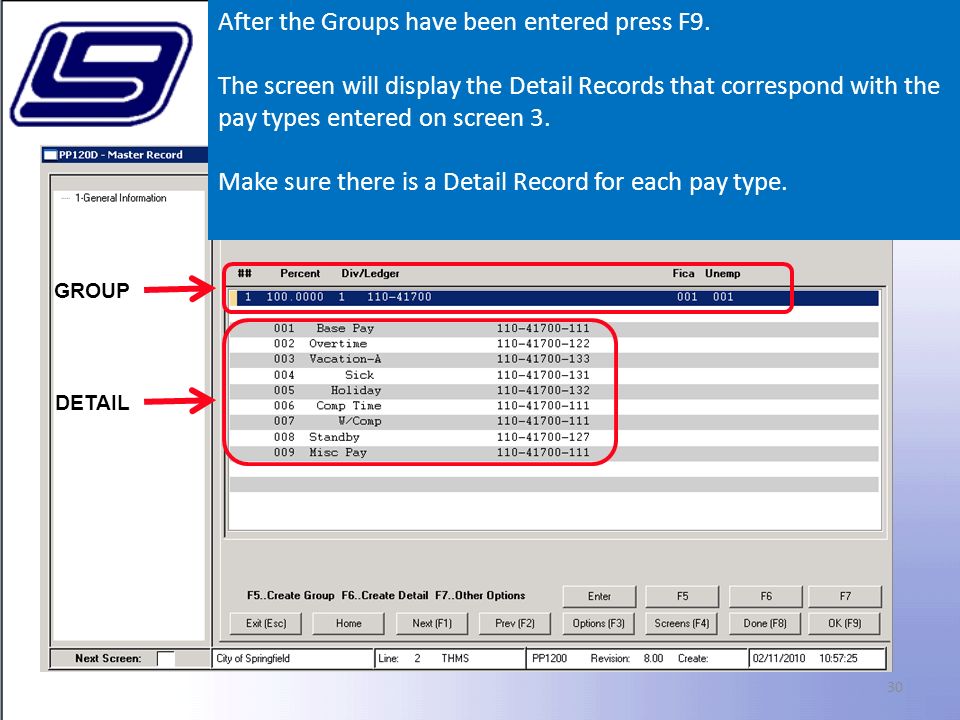Screen dimensions: 960x720
Task: Click the Div/Ledger column header
Action: (x=370, y=274)
